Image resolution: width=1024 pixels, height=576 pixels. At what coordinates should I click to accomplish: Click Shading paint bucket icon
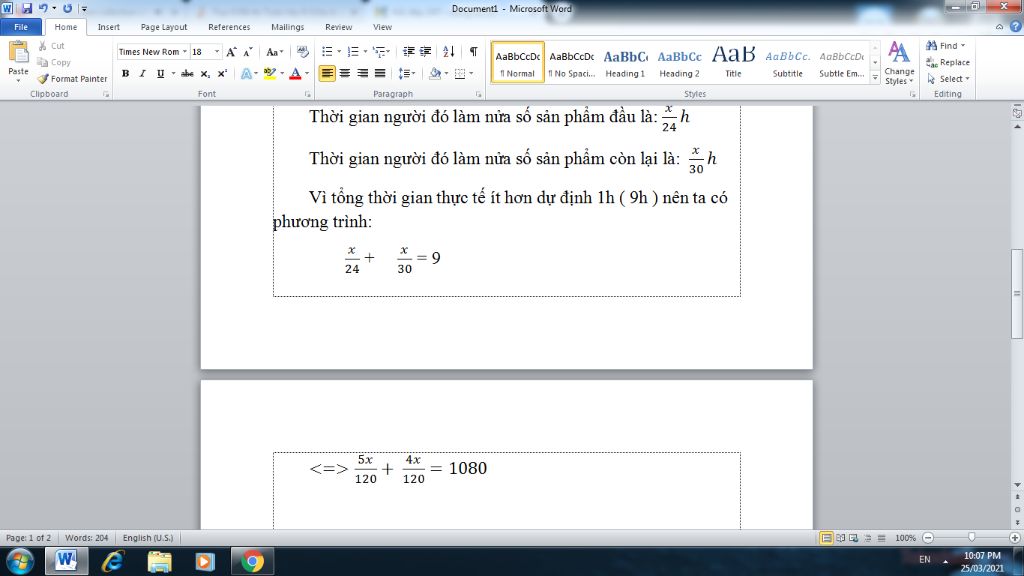pos(435,73)
